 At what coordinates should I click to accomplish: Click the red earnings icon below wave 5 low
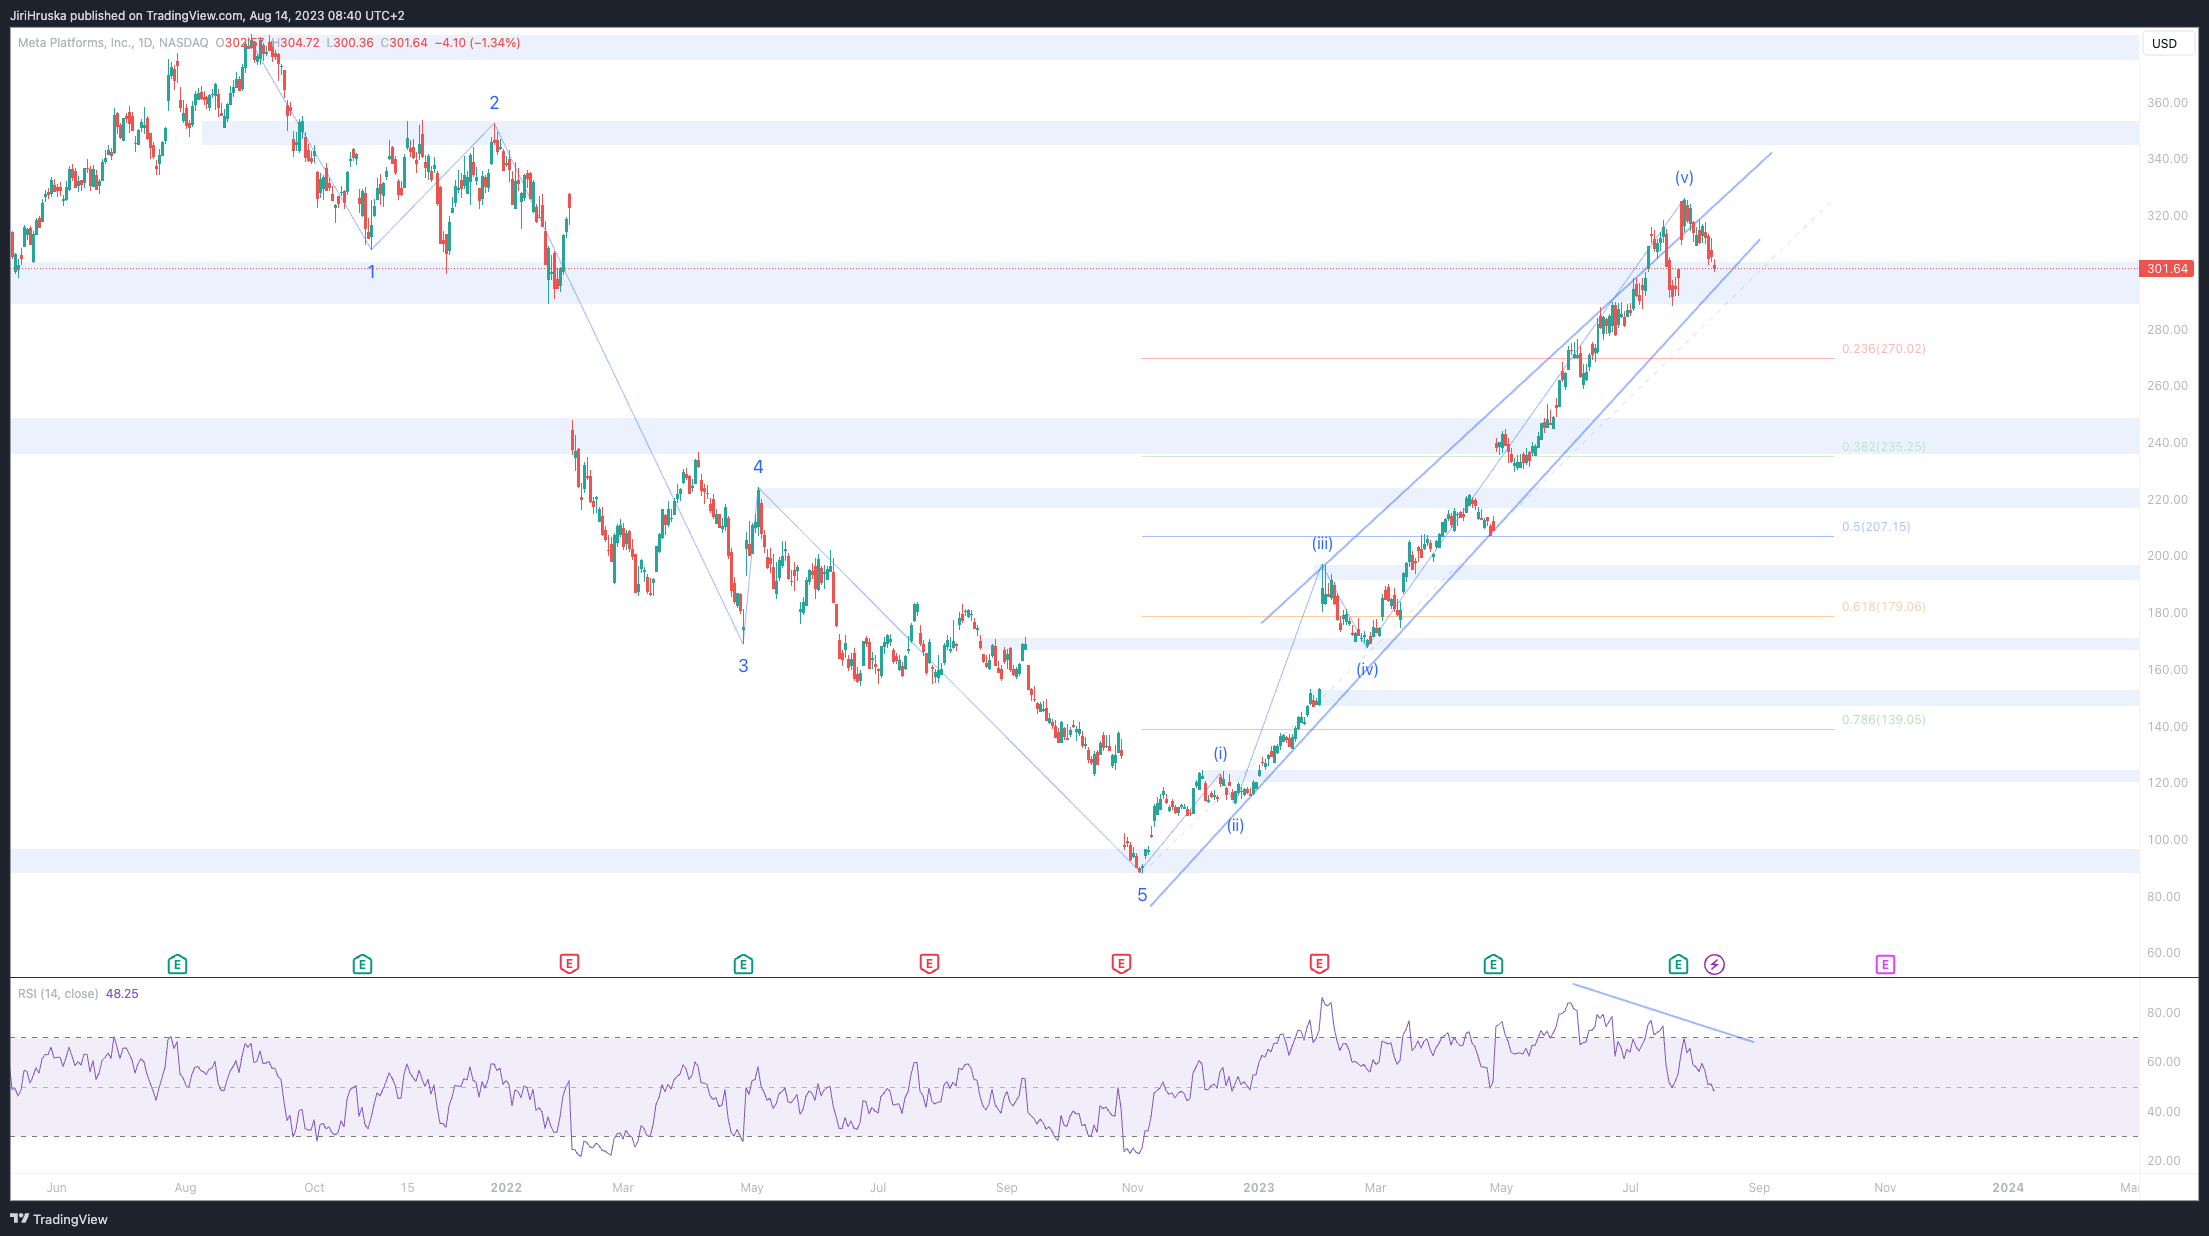click(x=1121, y=964)
